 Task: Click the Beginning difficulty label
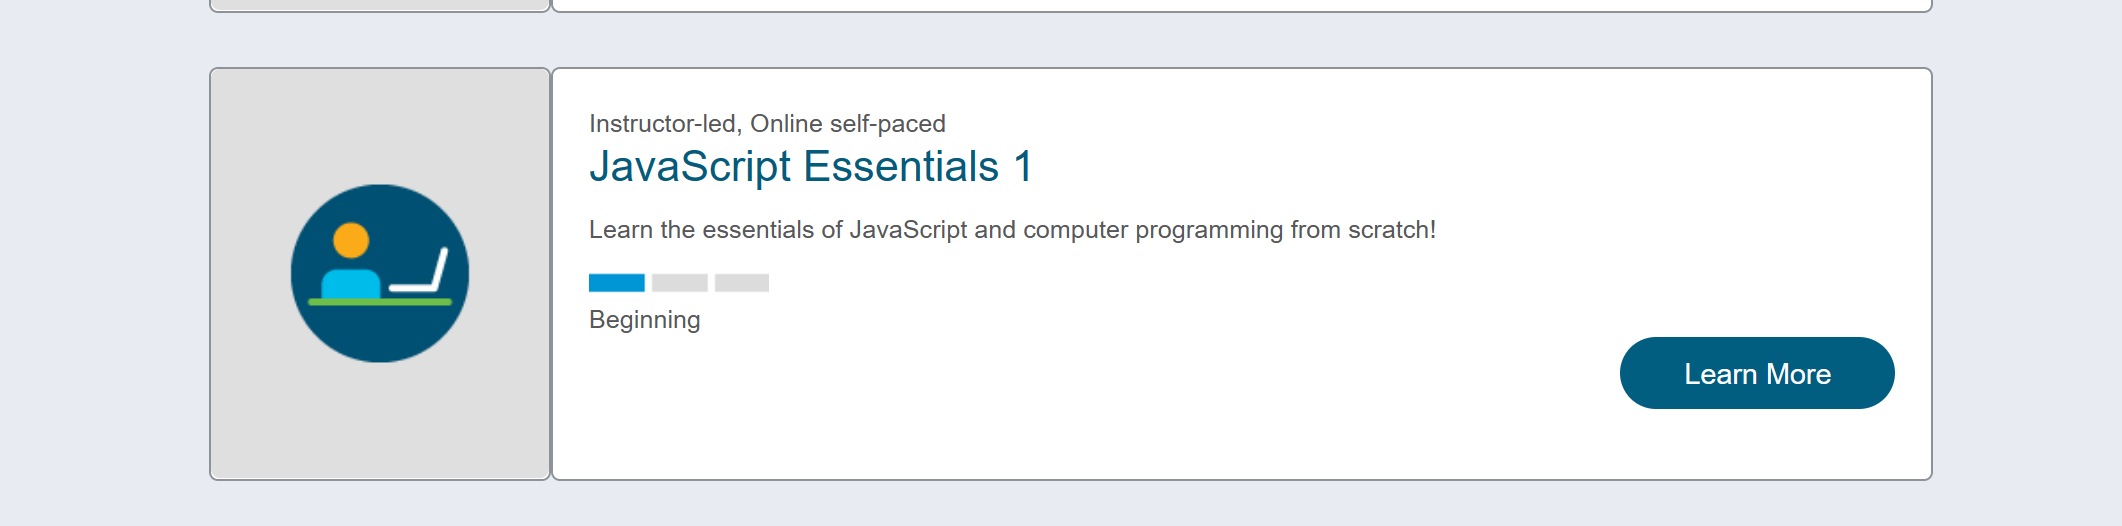645,320
